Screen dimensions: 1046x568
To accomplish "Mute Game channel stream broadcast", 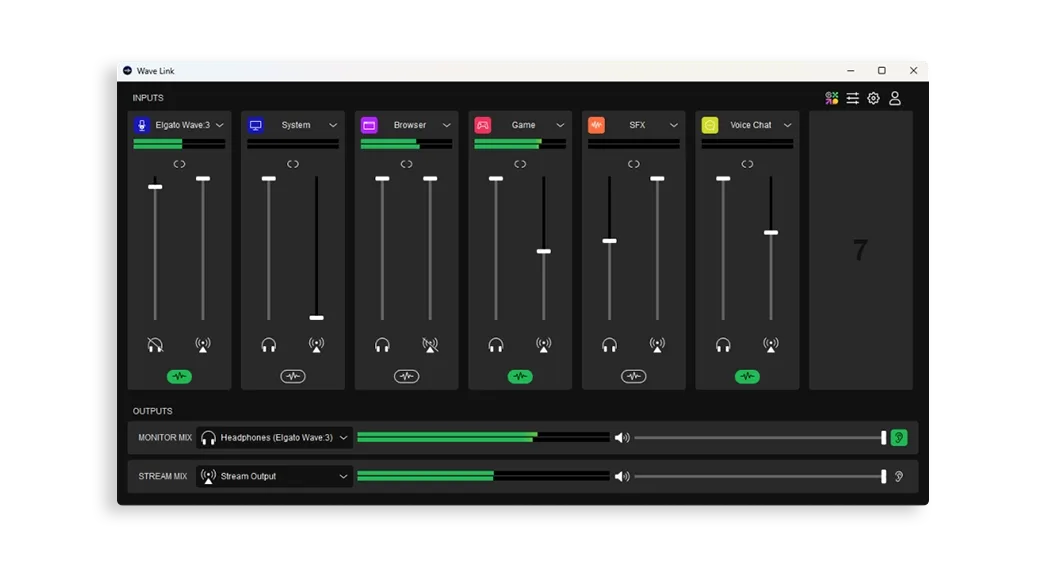I will pyautogui.click(x=544, y=345).
